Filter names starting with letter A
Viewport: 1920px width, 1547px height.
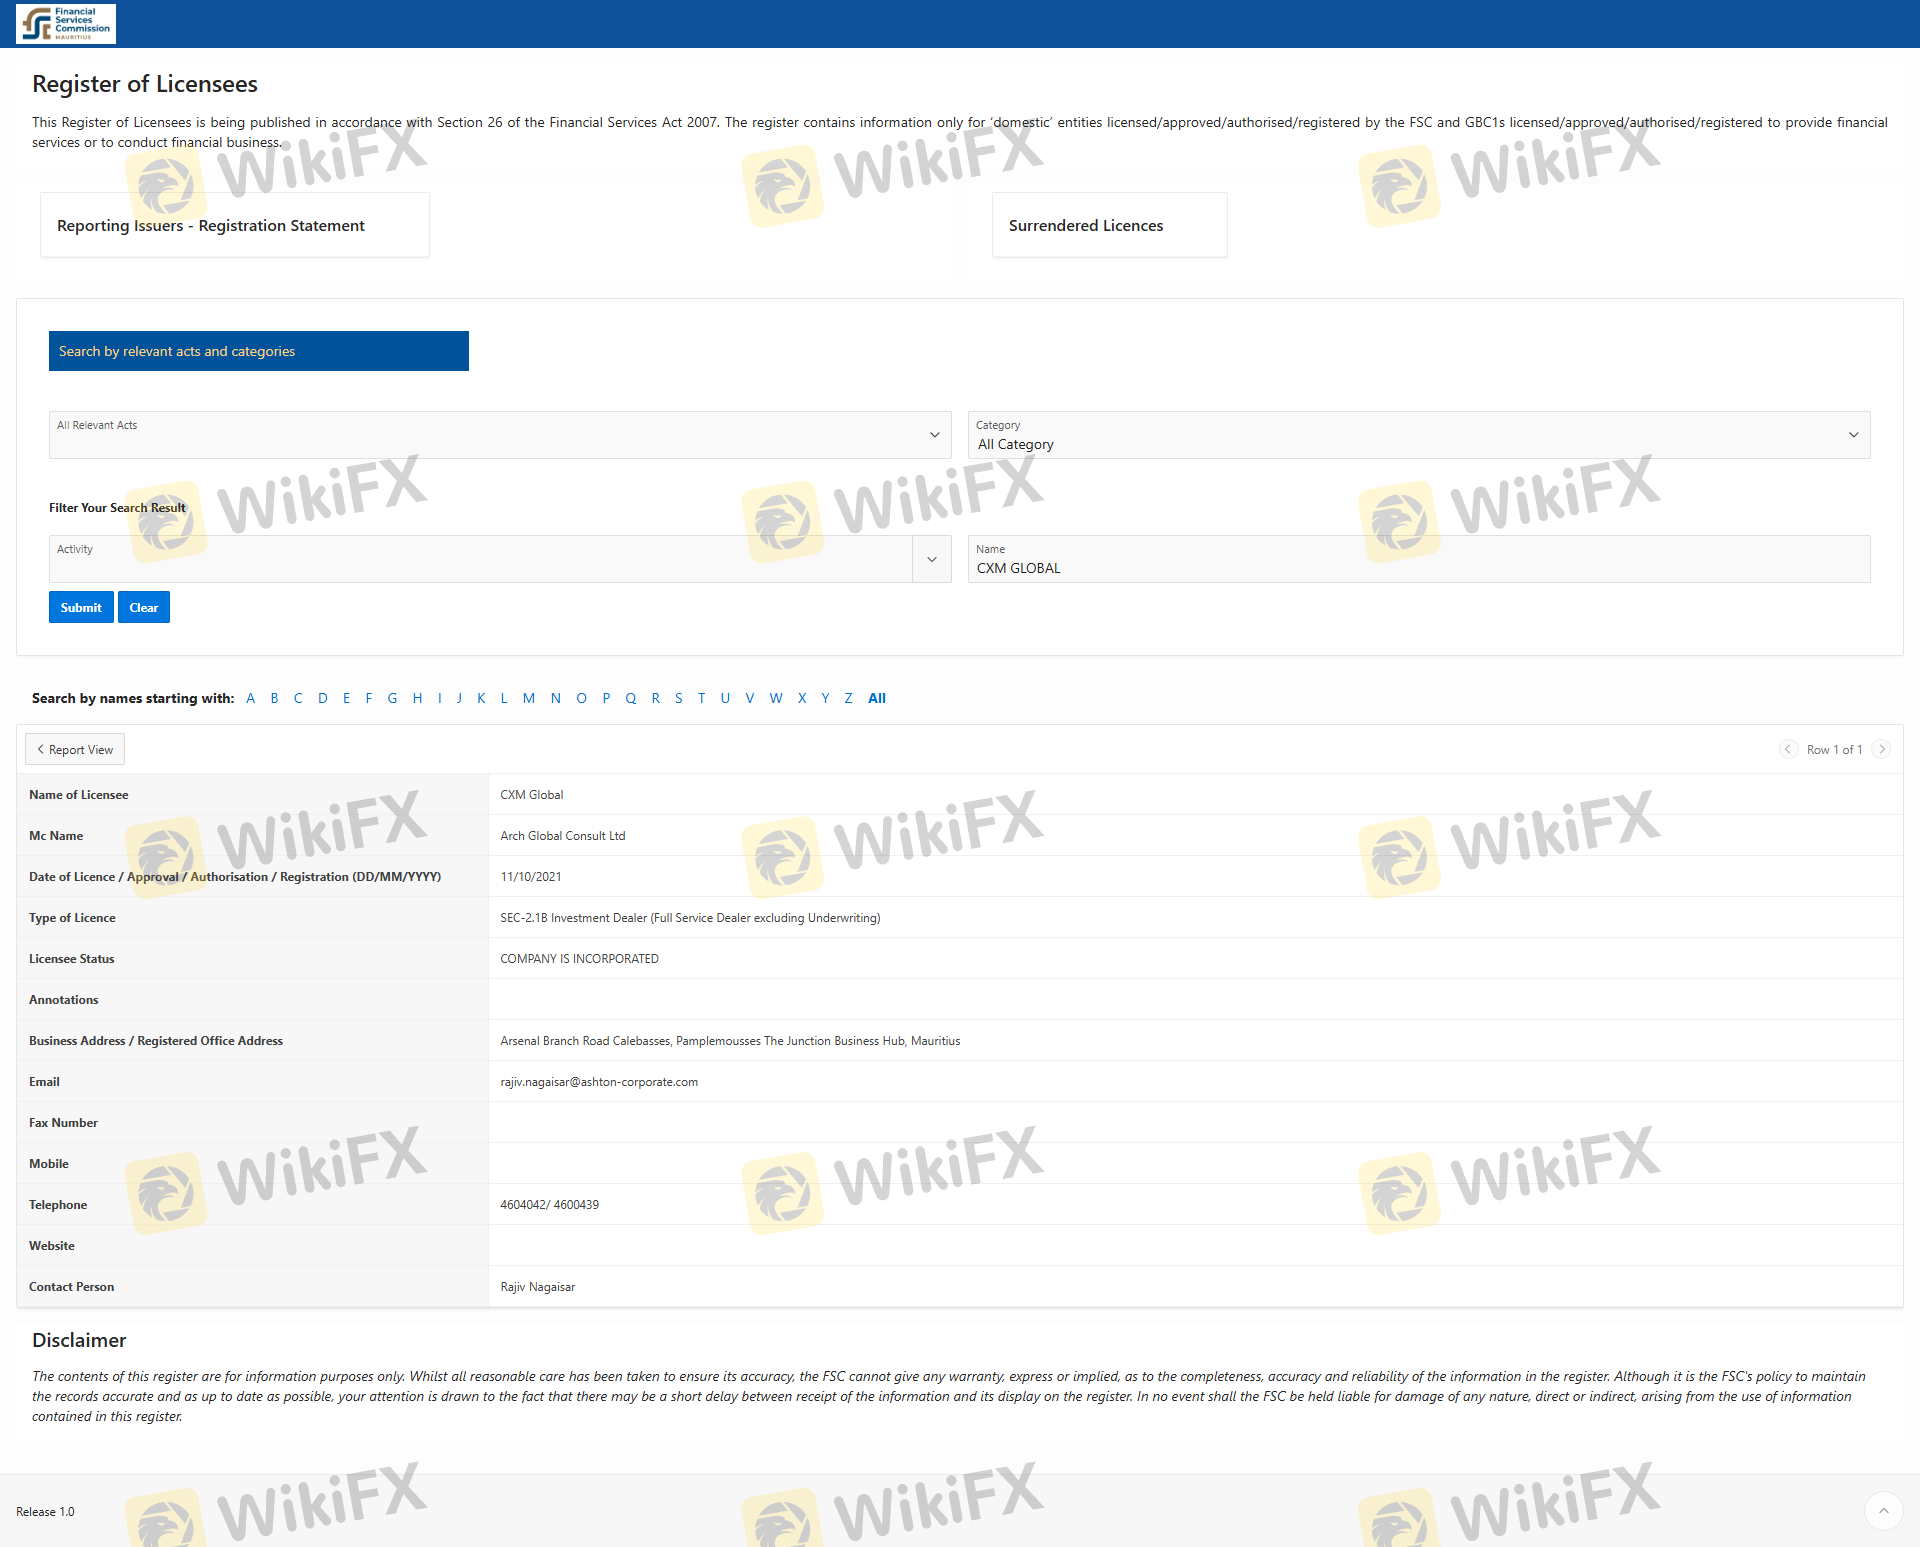pos(250,698)
